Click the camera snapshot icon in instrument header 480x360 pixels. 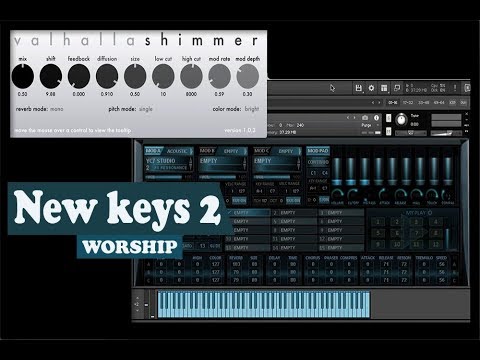tap(365, 118)
